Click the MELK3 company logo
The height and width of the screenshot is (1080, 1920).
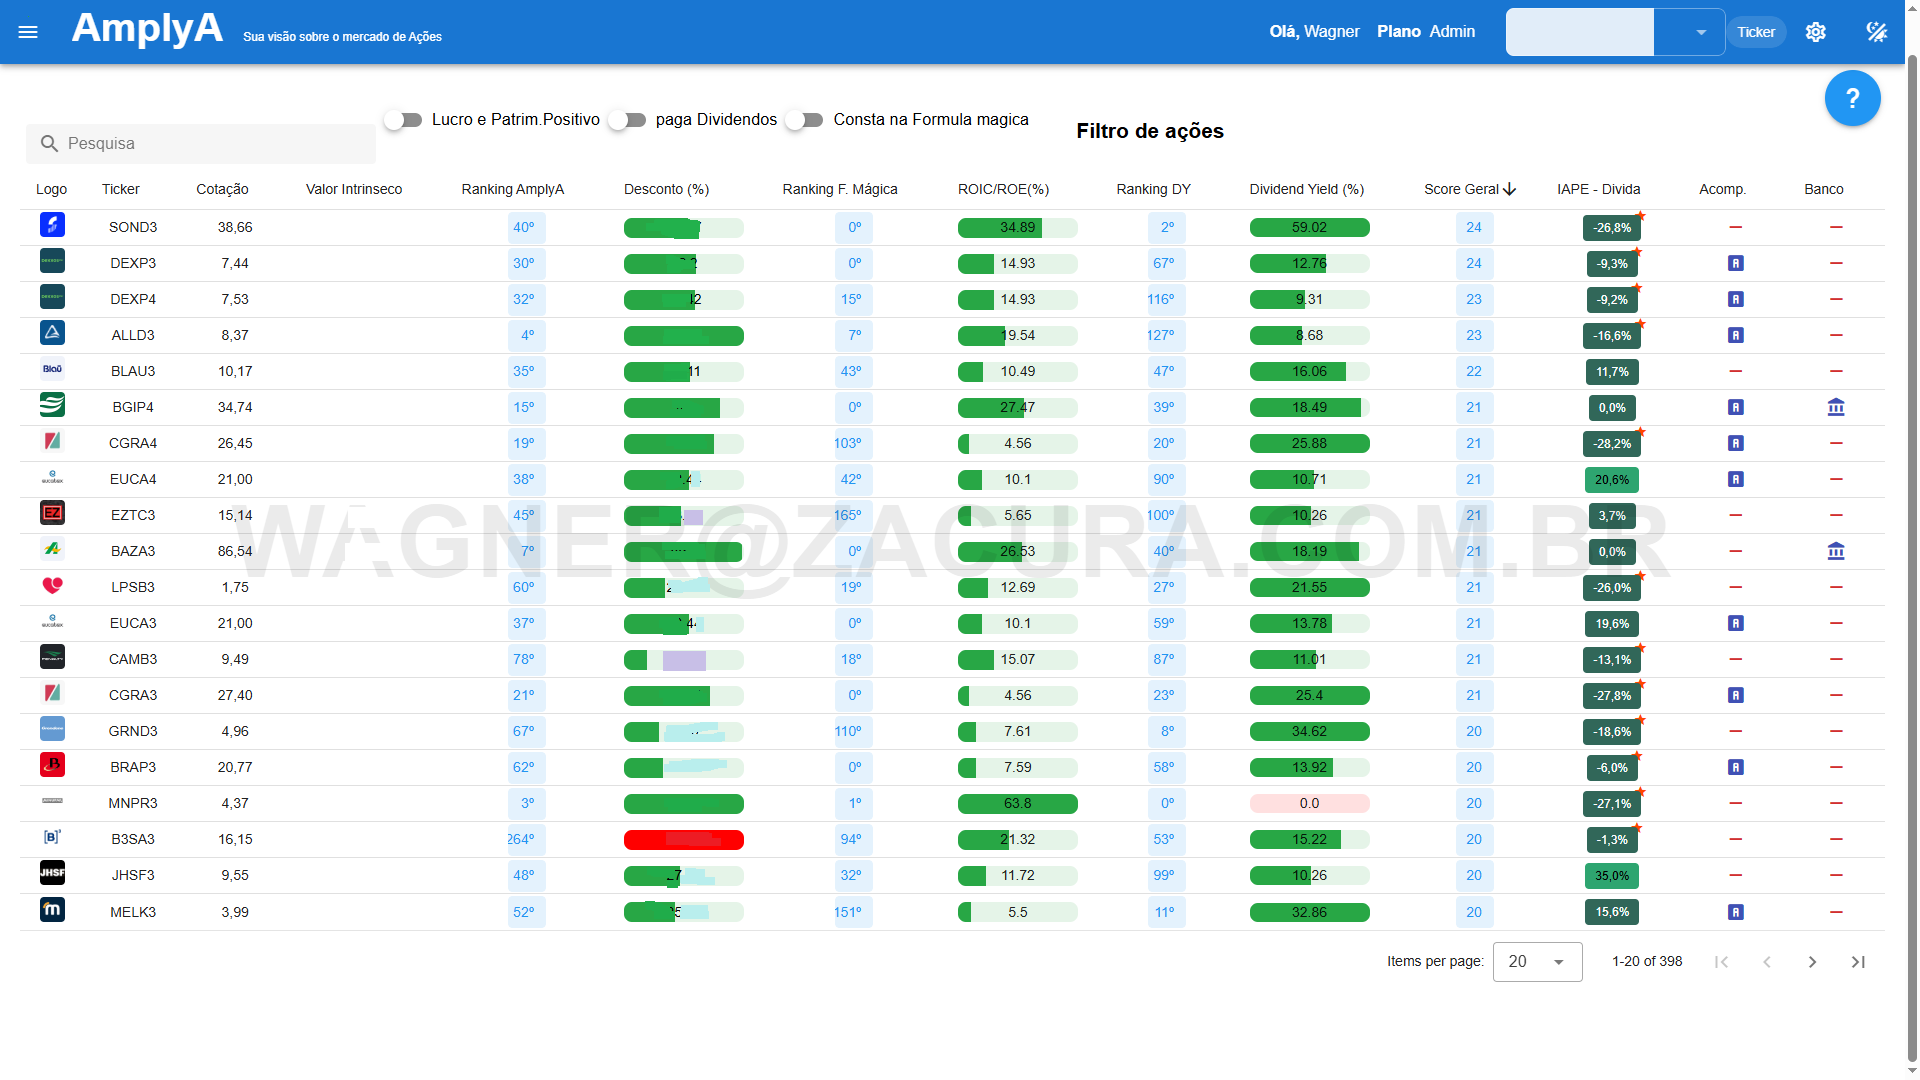point(52,910)
